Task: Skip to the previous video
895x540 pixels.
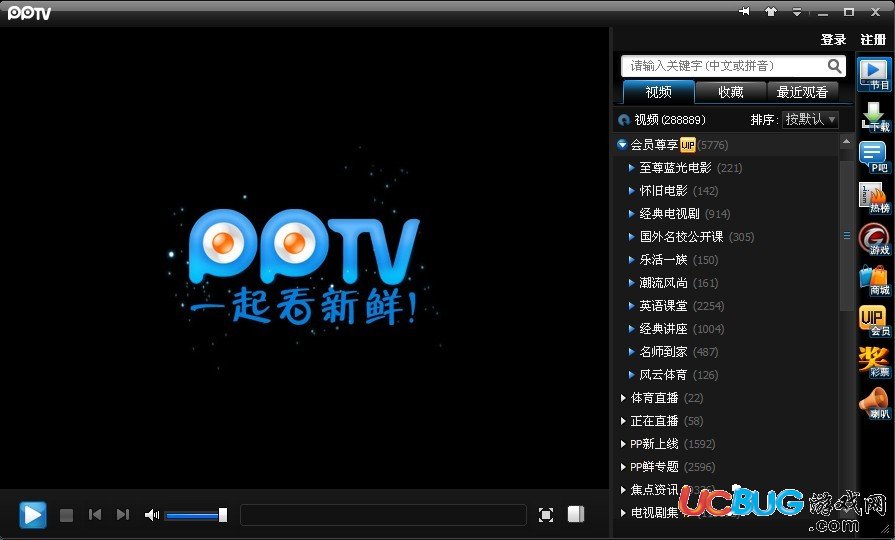Action: coord(95,515)
